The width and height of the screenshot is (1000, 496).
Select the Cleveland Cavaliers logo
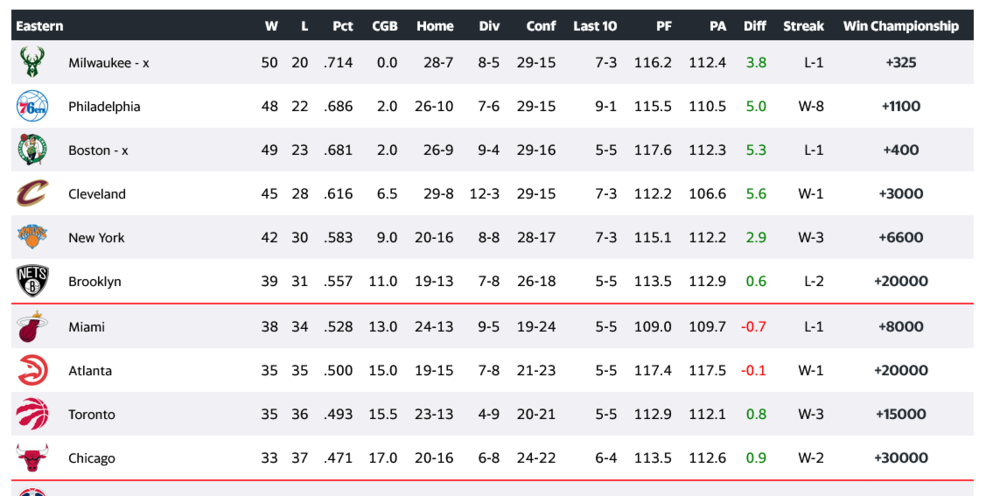point(31,194)
